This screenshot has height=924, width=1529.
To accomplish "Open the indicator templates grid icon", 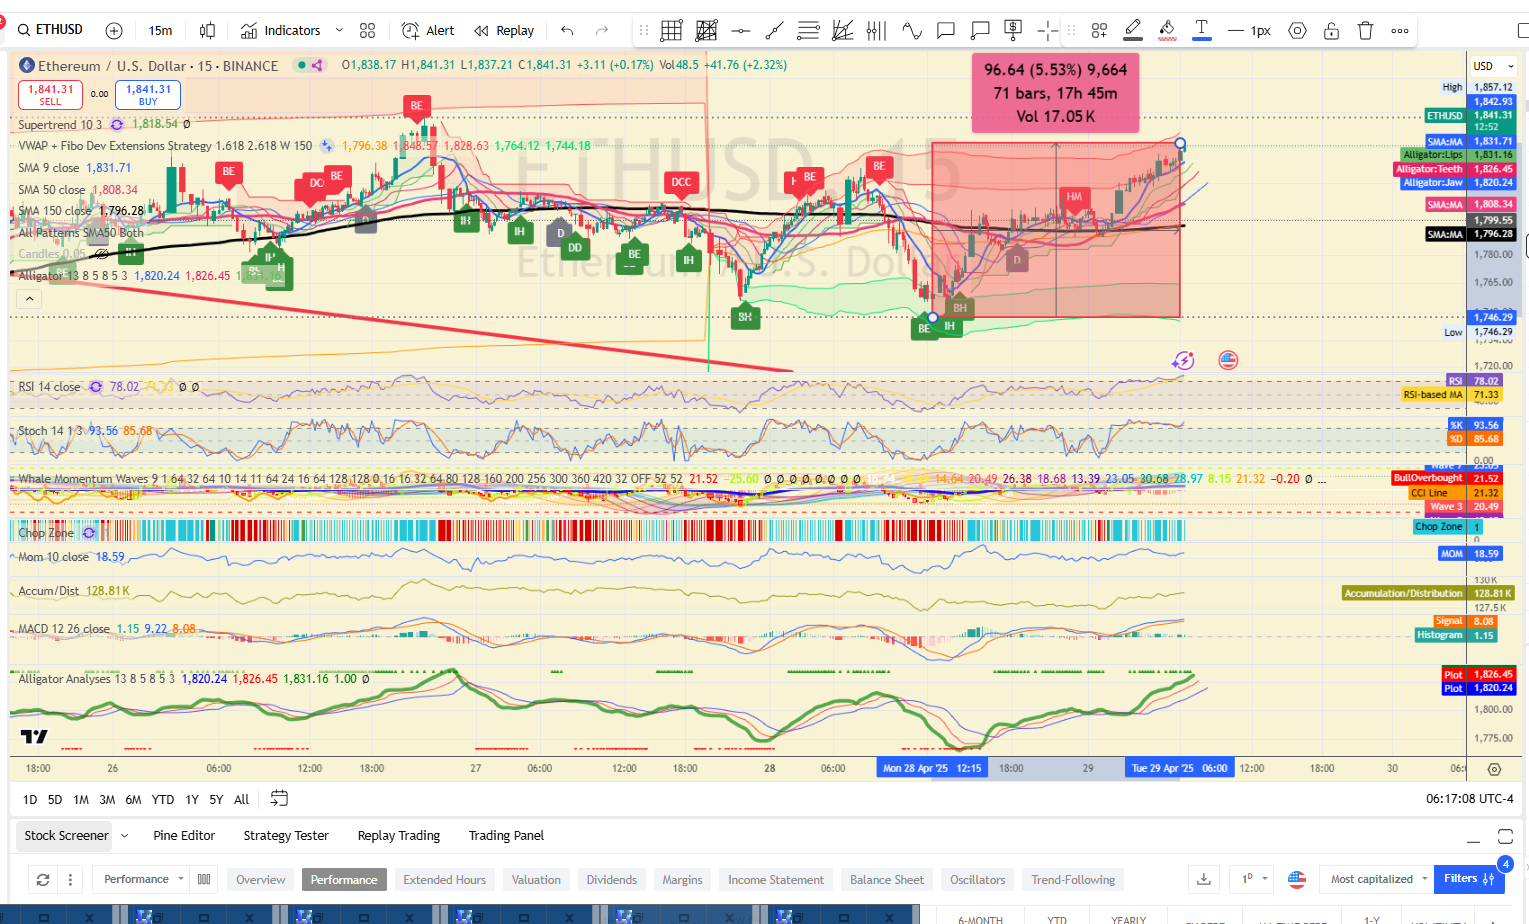I will tap(368, 31).
